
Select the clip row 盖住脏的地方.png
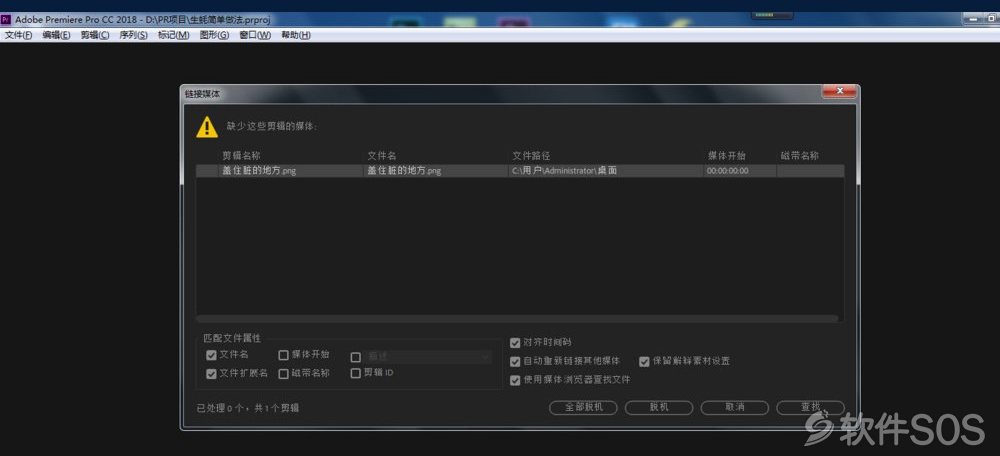(x=520, y=171)
